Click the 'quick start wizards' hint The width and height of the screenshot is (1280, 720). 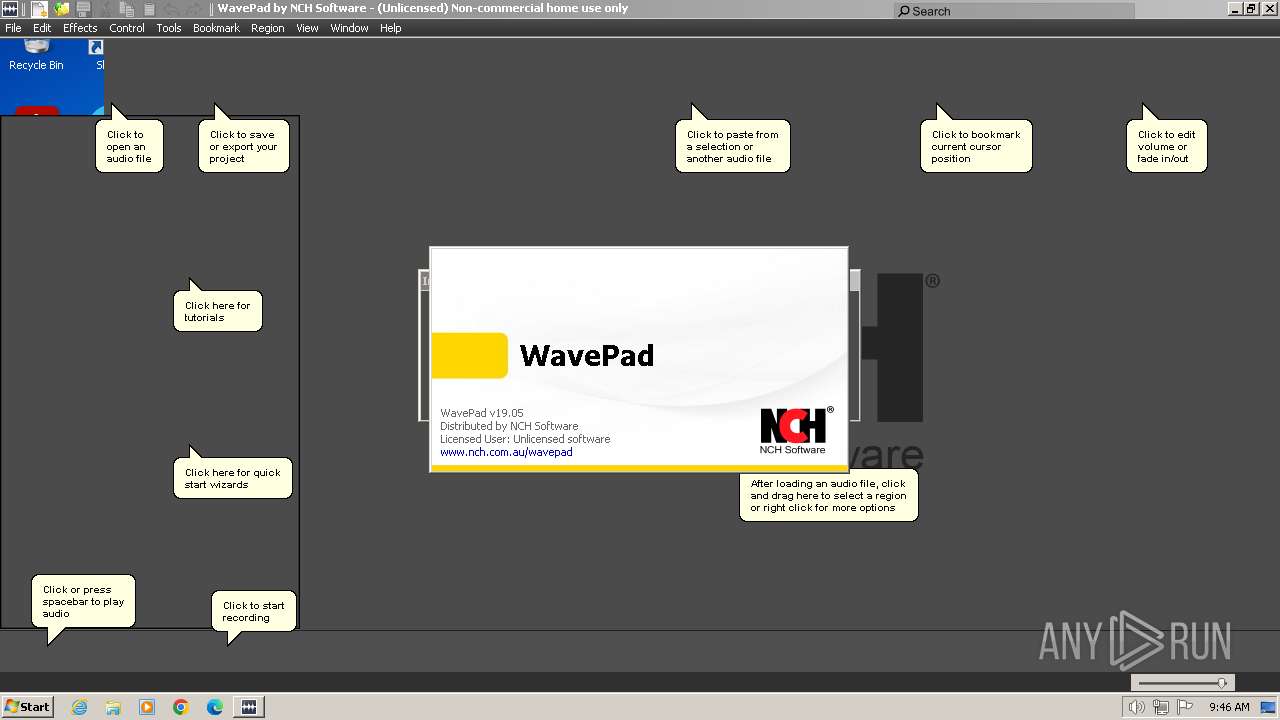[233, 478]
